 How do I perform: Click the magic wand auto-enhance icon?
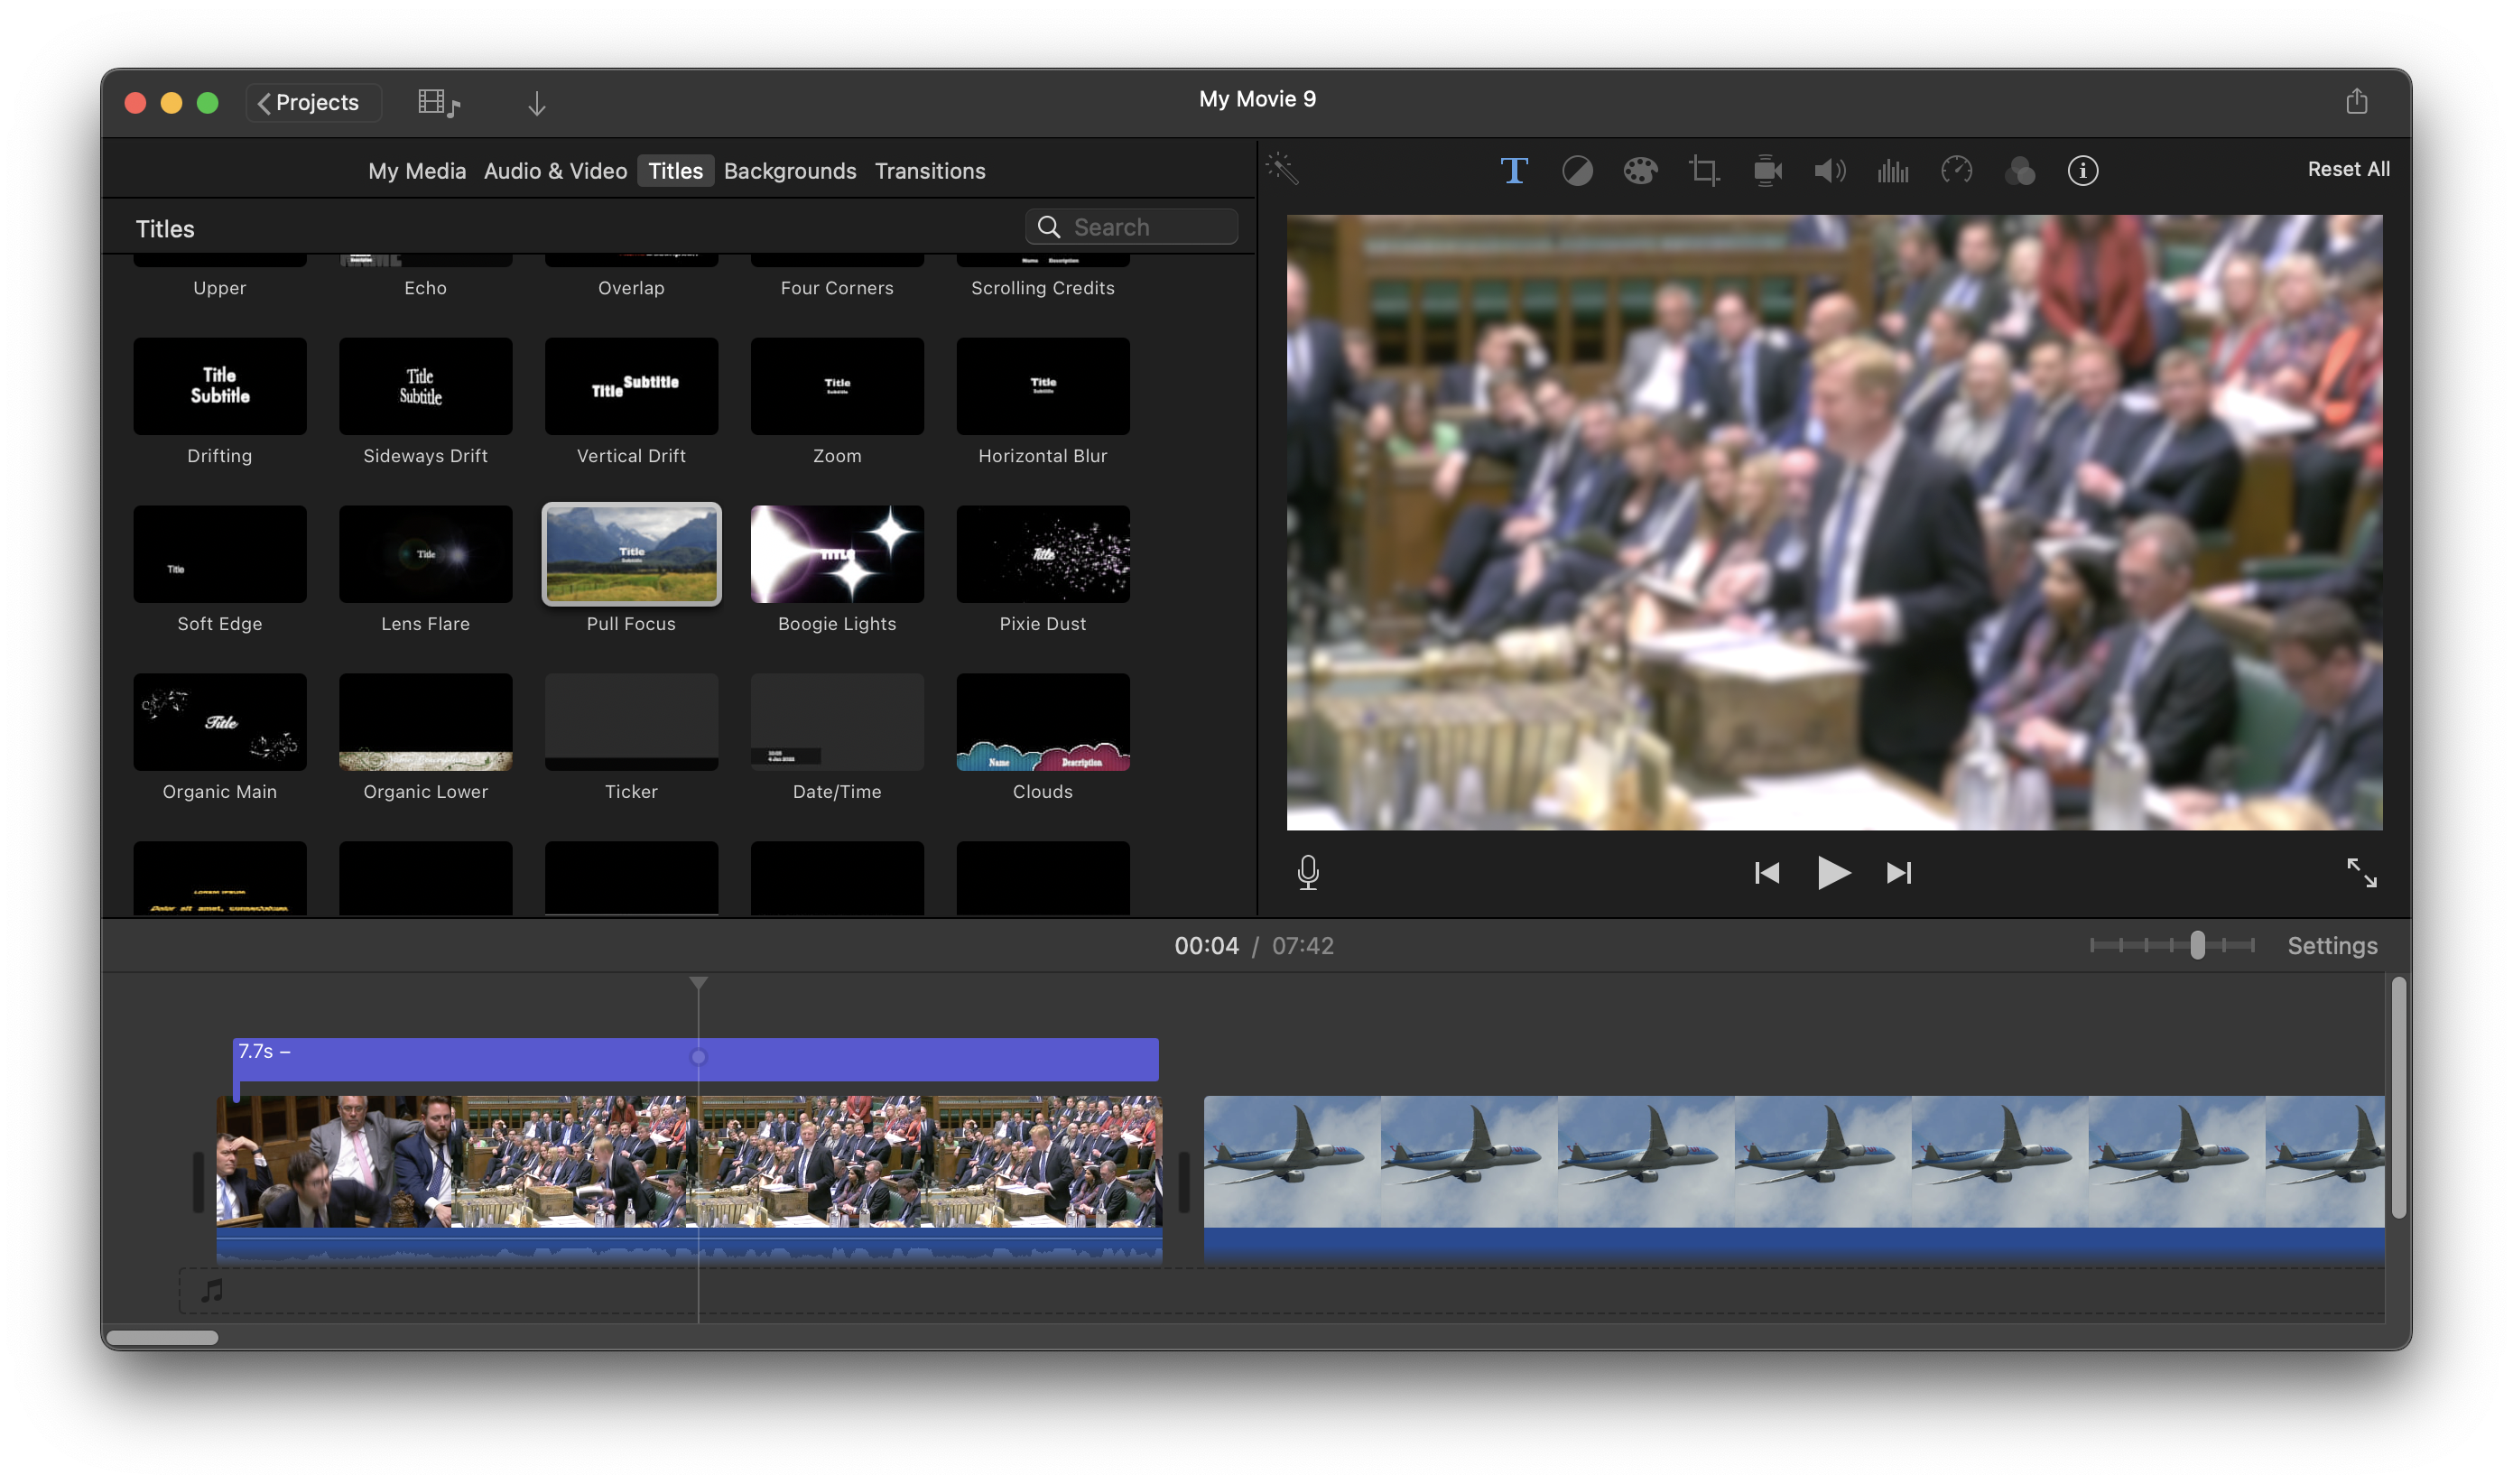tap(1282, 169)
